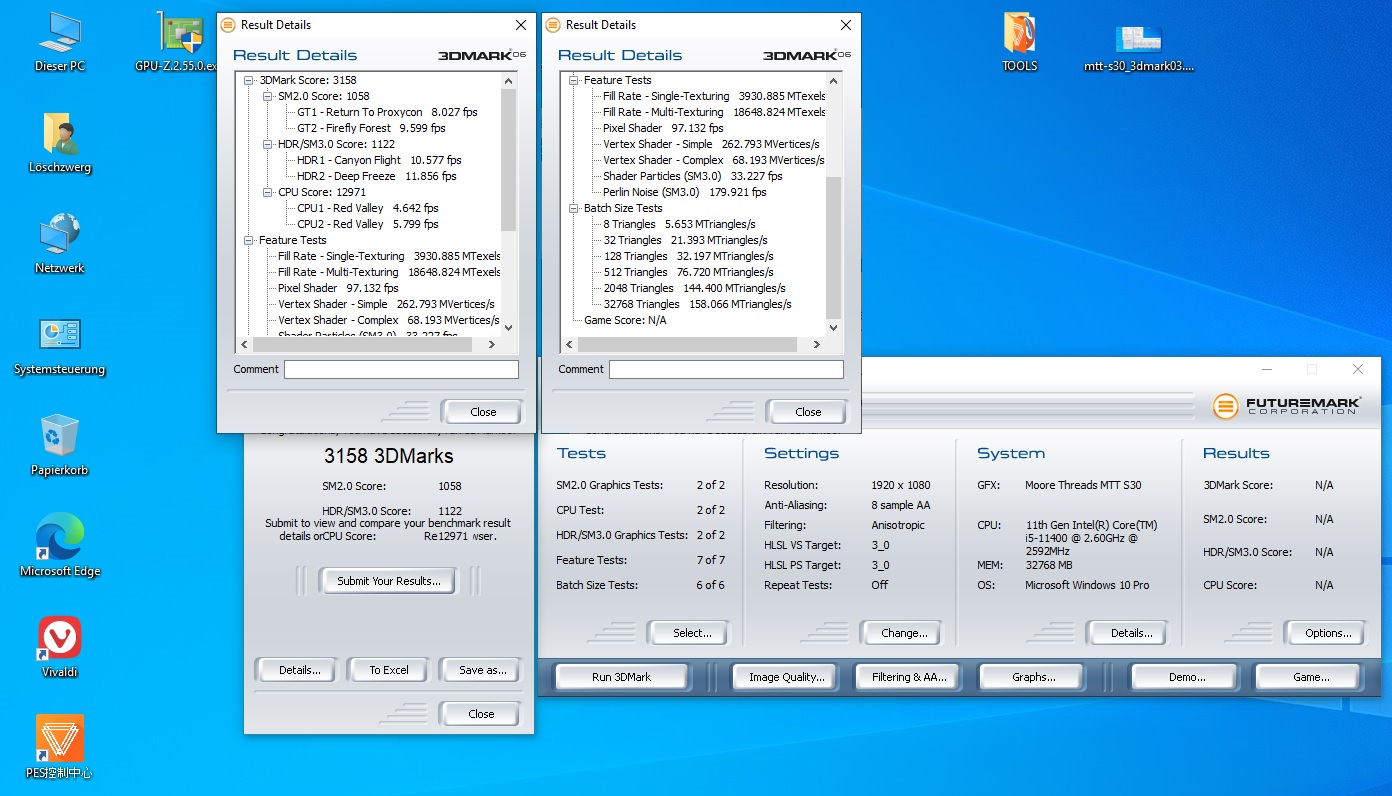
Task: Select 8 Triangles batch test row
Action: coord(679,224)
